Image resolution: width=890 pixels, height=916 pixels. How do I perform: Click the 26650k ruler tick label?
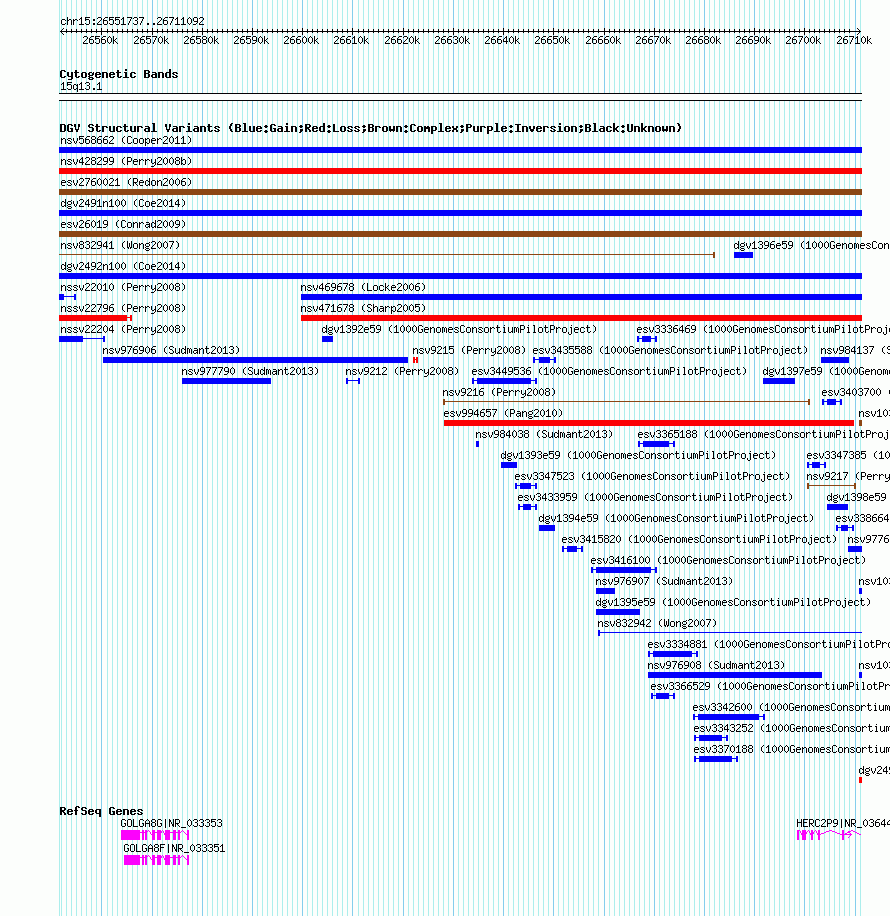[552, 41]
